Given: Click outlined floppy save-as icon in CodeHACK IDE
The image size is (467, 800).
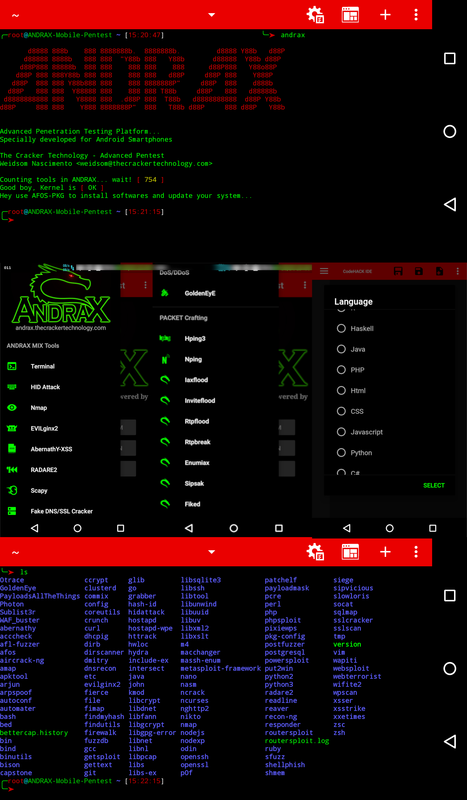Looking at the screenshot, I should 399,271.
